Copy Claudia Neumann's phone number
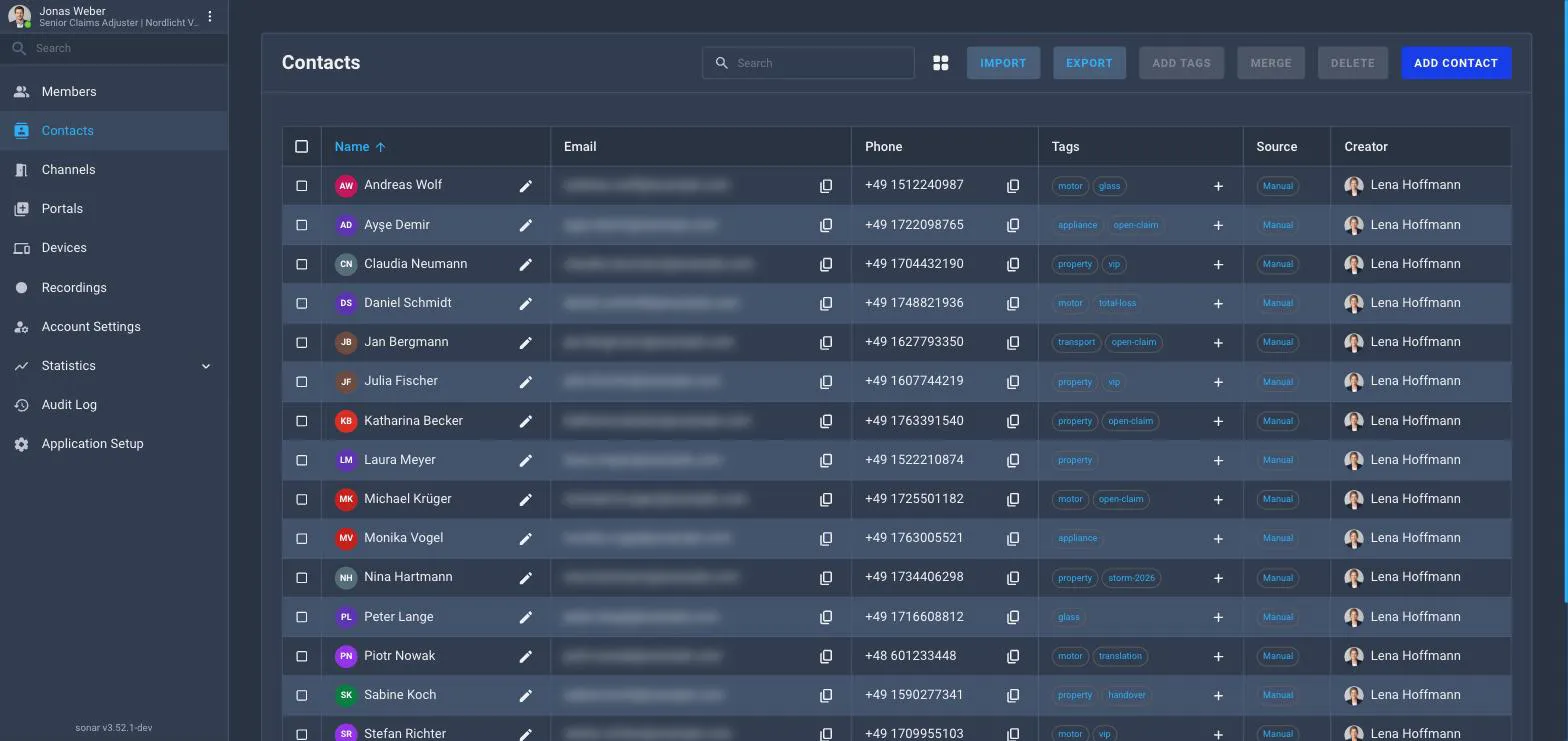This screenshot has height=741, width=1568. (x=1013, y=264)
